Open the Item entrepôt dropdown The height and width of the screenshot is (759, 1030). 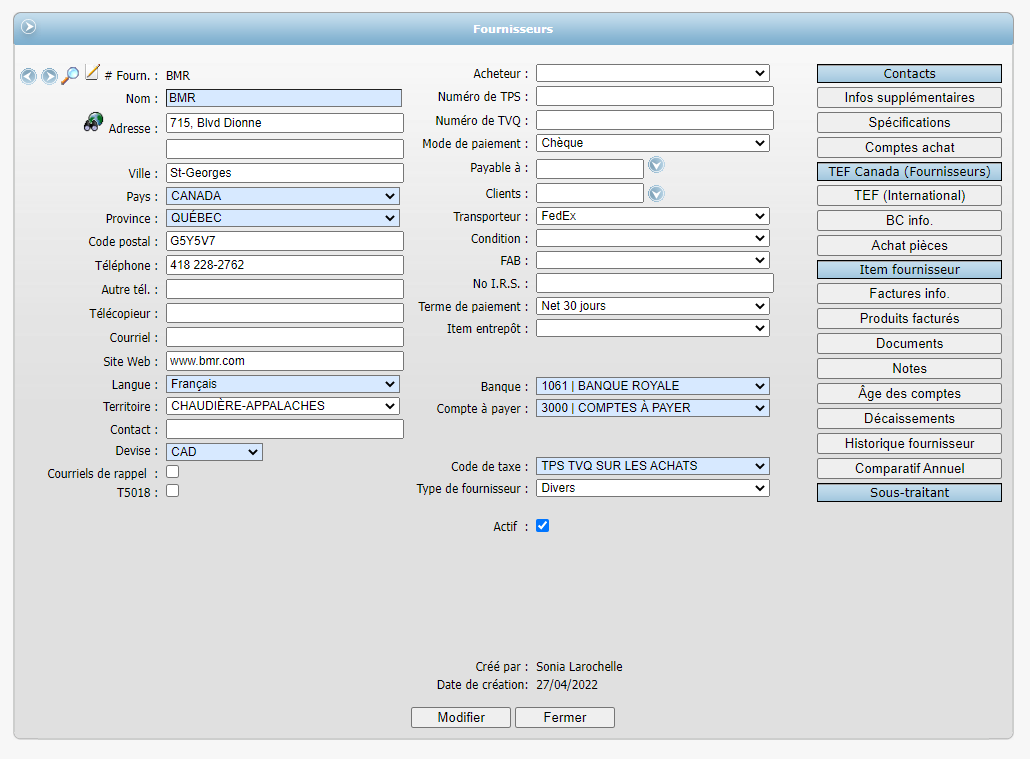click(x=653, y=328)
